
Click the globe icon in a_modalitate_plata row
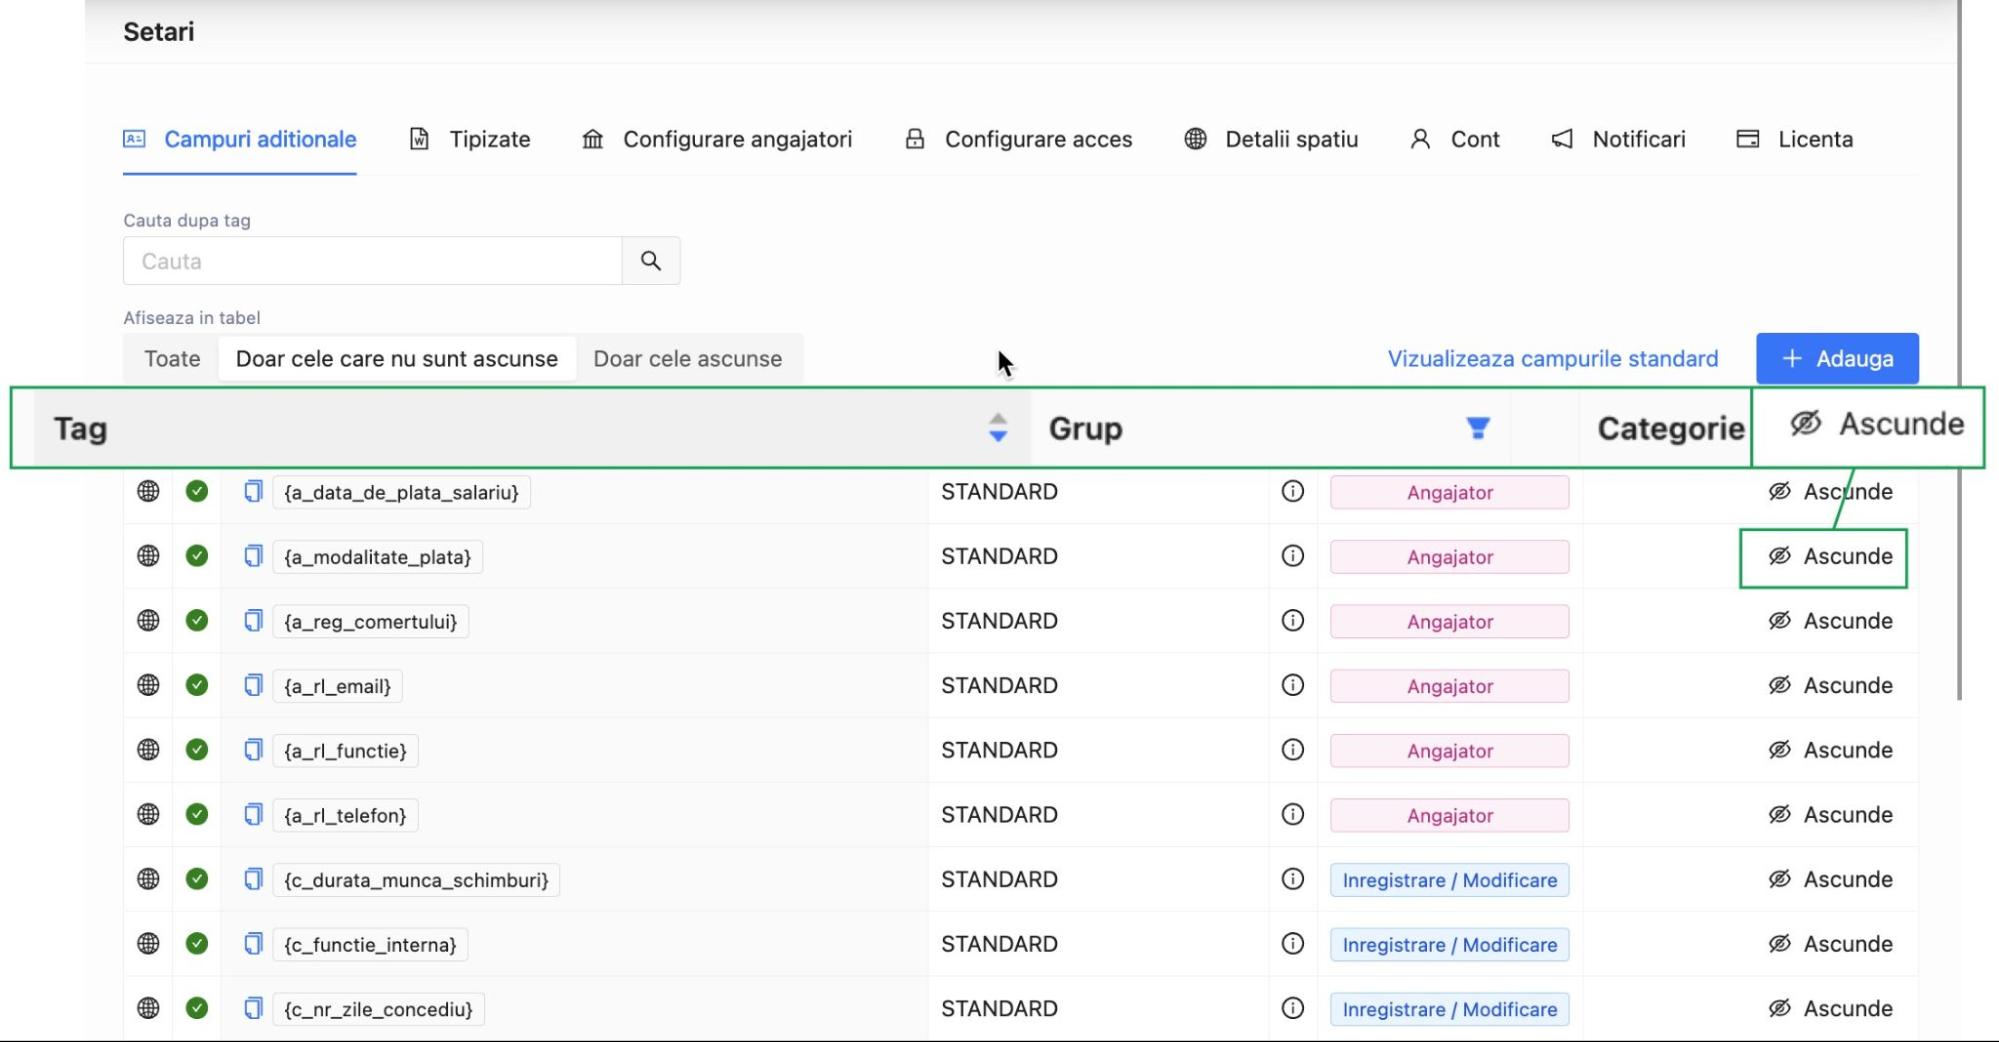point(148,556)
